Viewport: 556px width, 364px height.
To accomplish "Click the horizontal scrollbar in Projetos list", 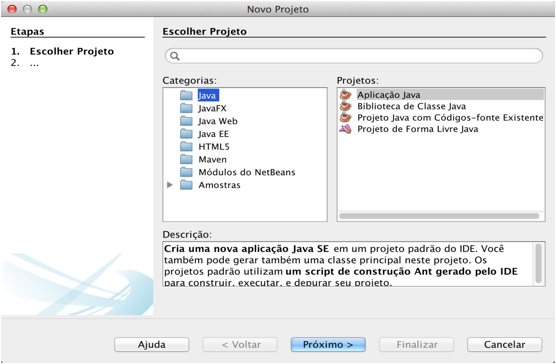I will (x=439, y=216).
